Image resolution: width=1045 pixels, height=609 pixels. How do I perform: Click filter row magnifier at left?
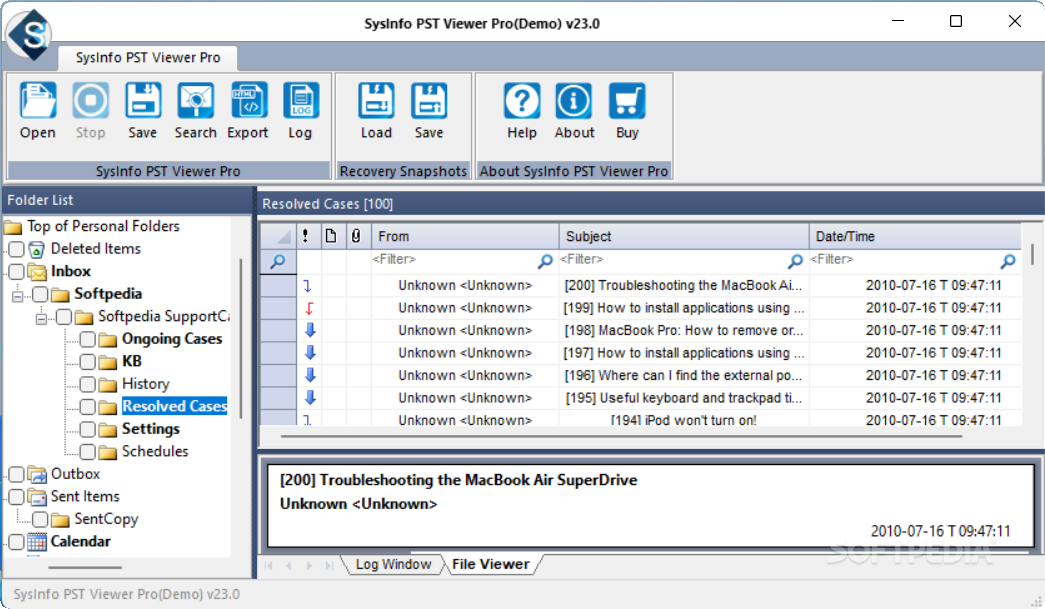[278, 261]
